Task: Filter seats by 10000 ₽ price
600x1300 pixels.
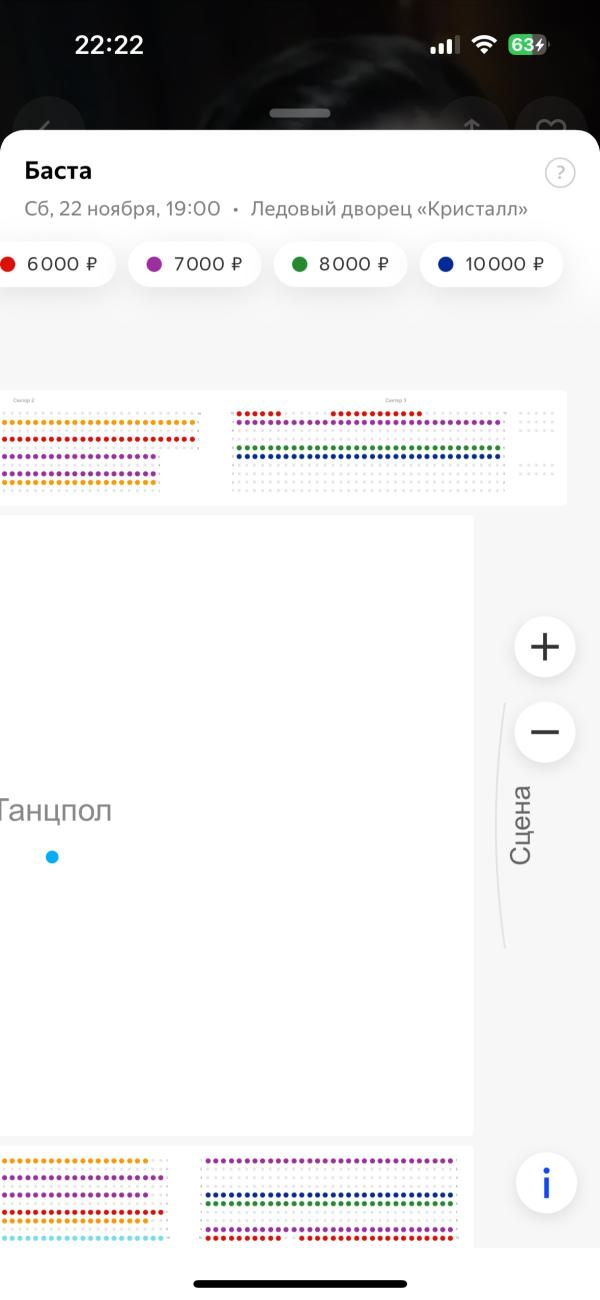Action: (x=491, y=265)
